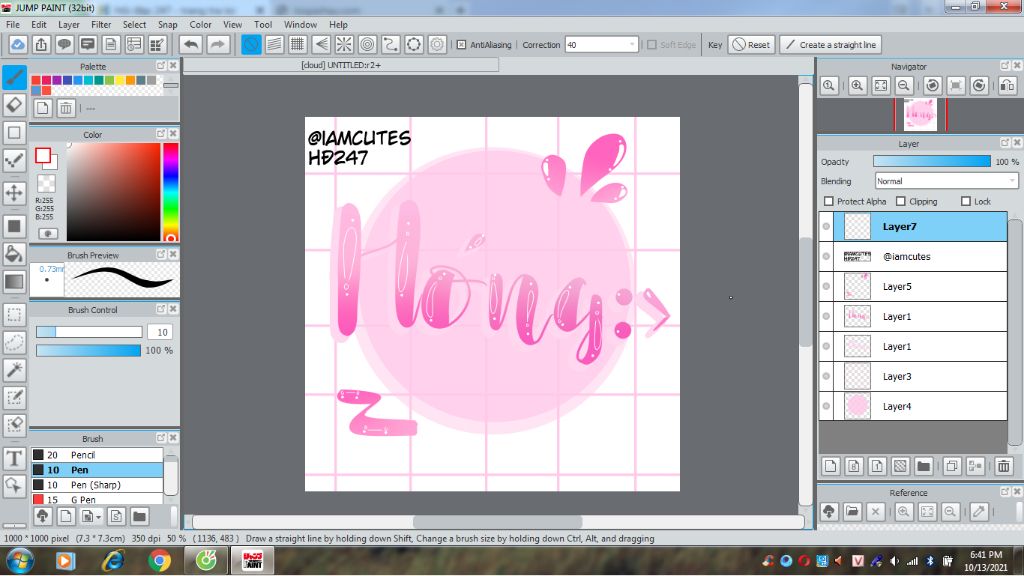The image size is (1024, 576).
Task: Click Create a straight line button
Action: click(x=831, y=44)
